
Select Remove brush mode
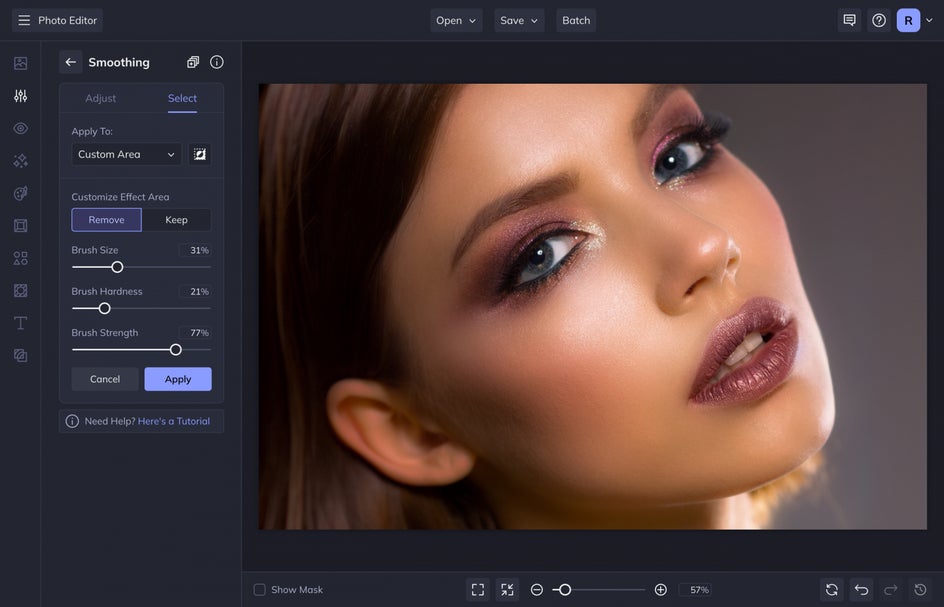pos(107,220)
